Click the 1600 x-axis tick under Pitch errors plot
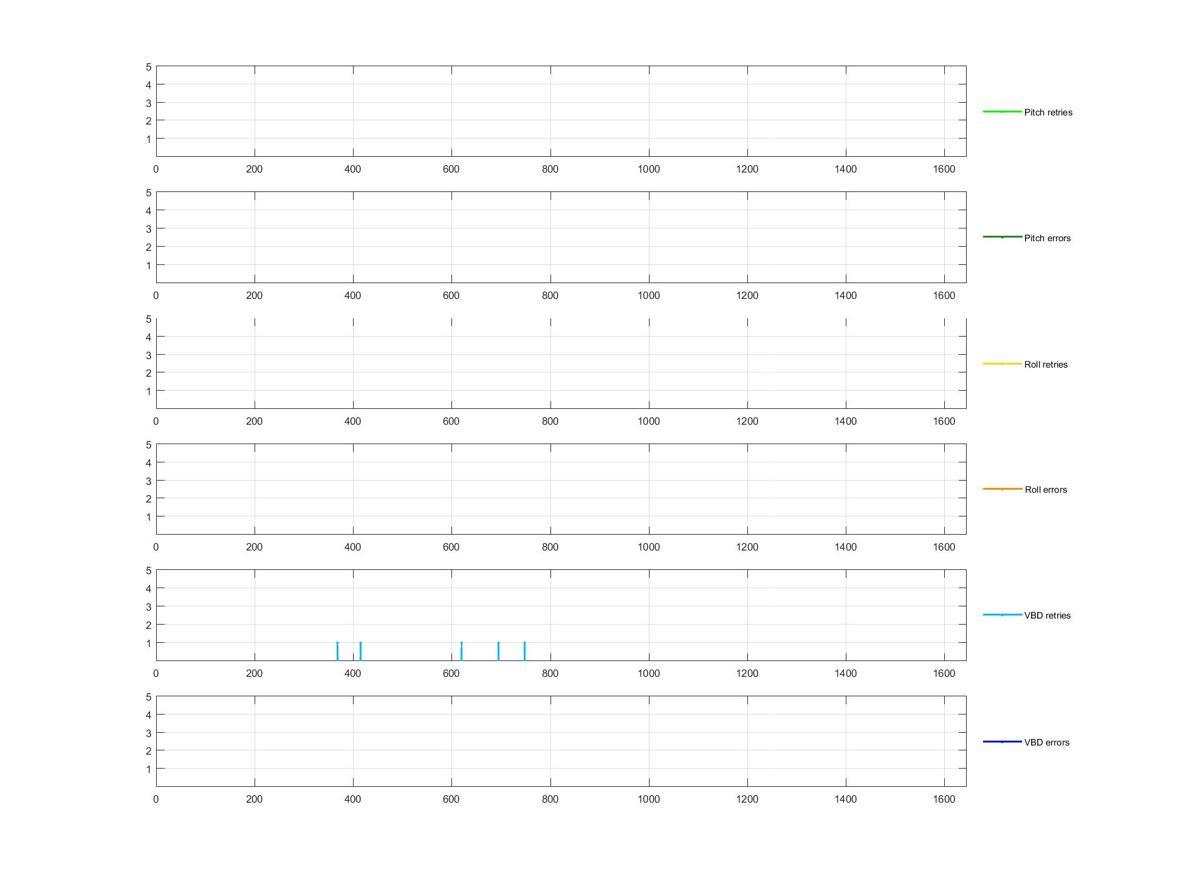This screenshot has height=885, width=1200. 944,296
